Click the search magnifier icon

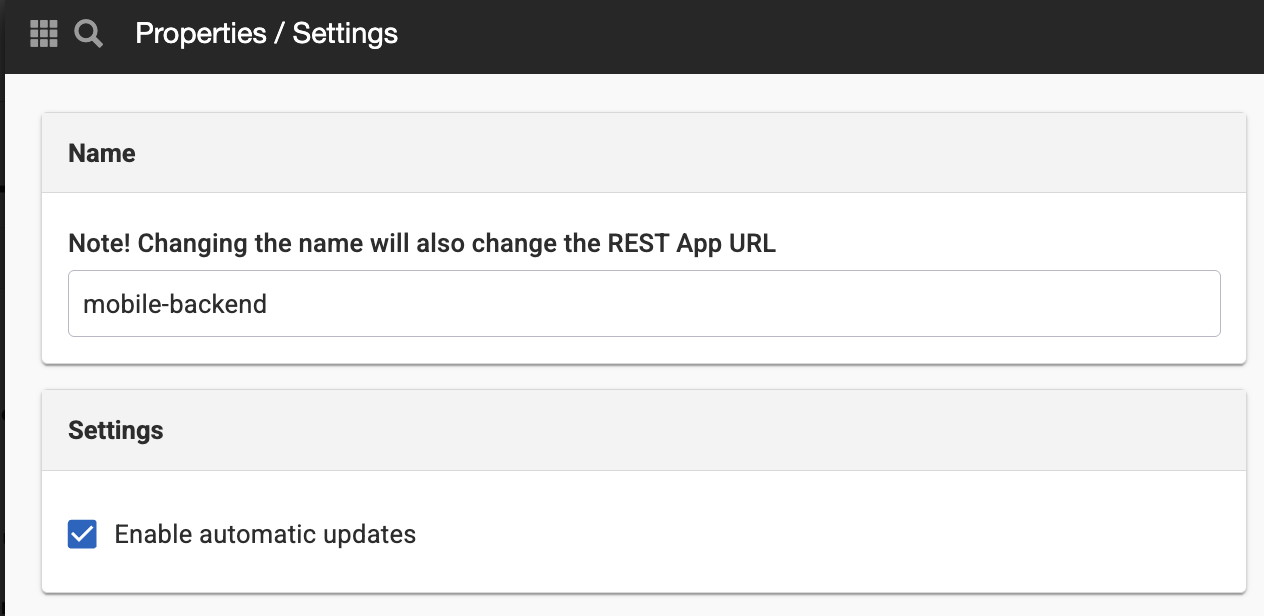[x=89, y=35]
